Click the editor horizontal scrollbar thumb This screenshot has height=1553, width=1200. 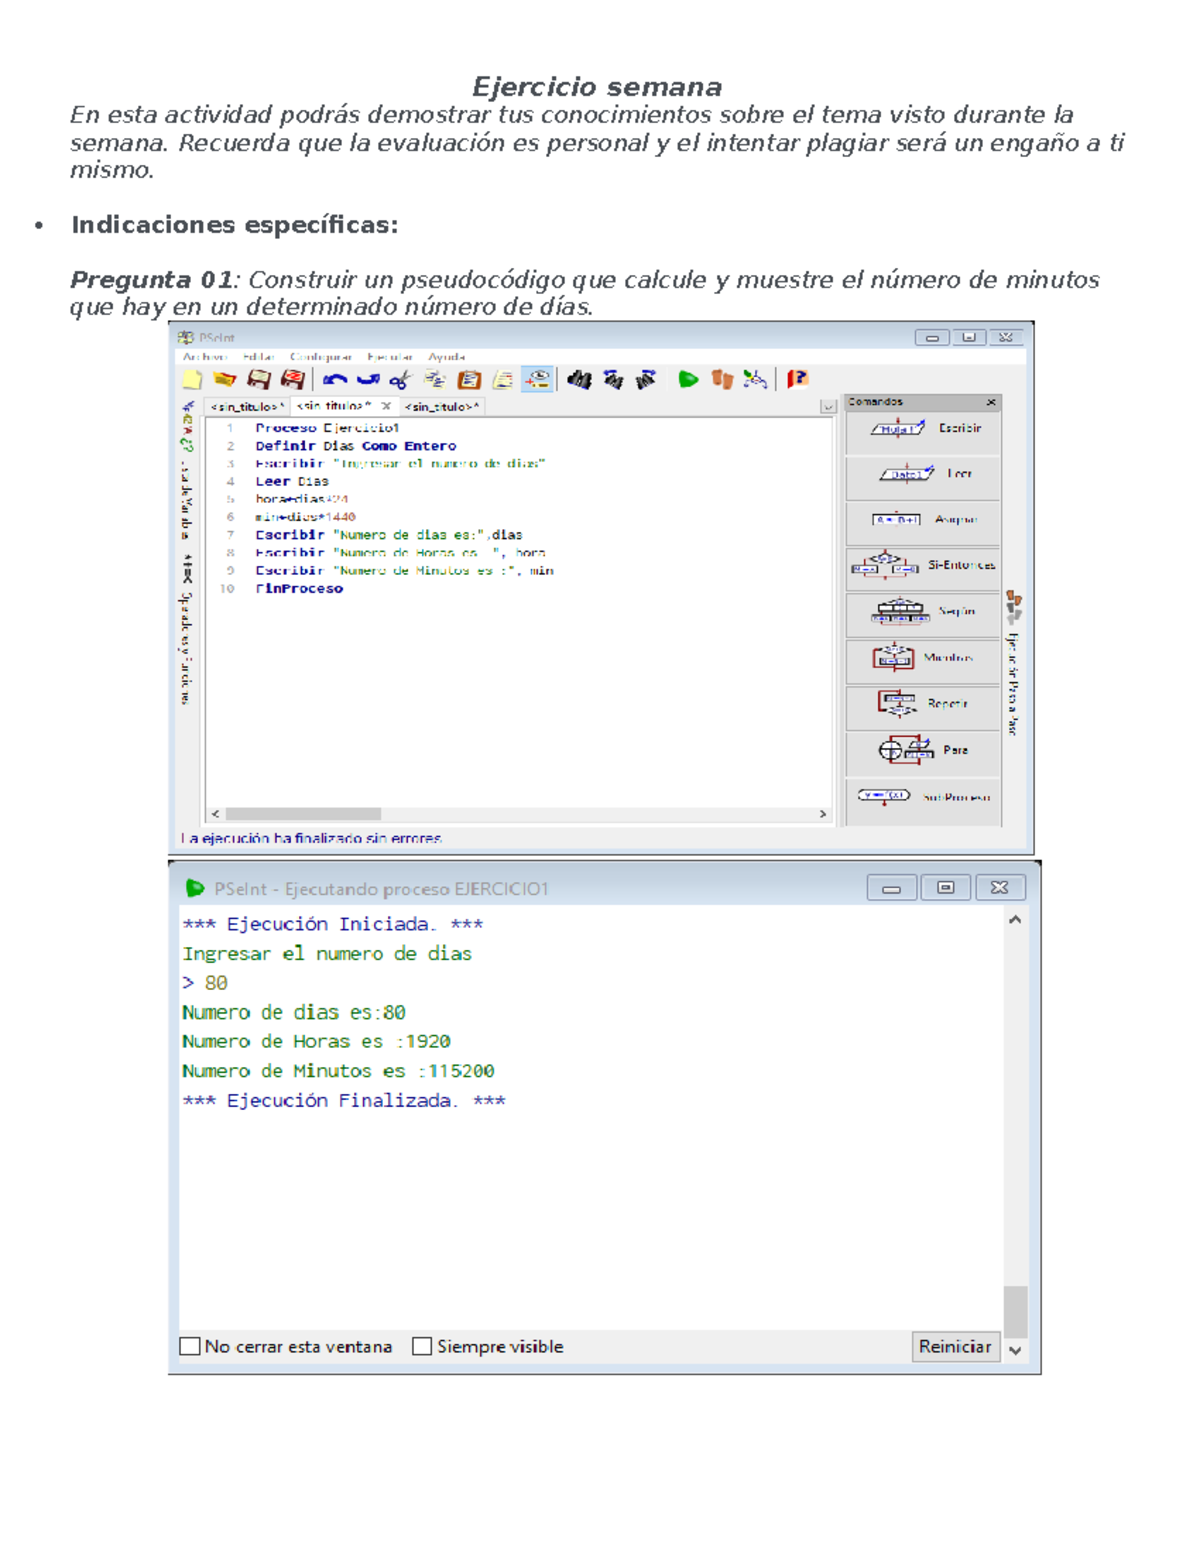click(302, 814)
